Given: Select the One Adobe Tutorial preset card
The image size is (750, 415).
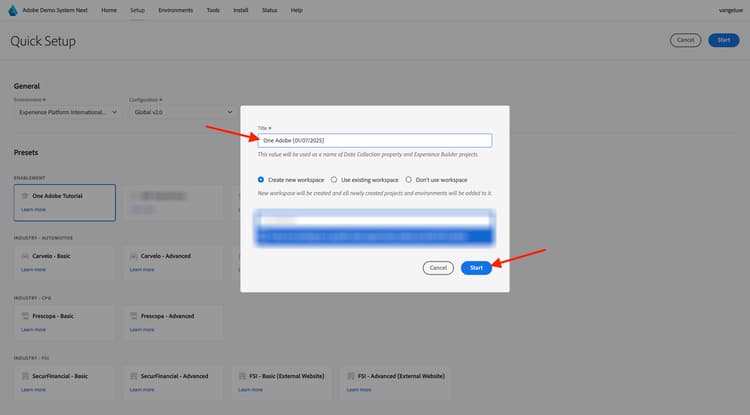Looking at the screenshot, I should tap(65, 203).
